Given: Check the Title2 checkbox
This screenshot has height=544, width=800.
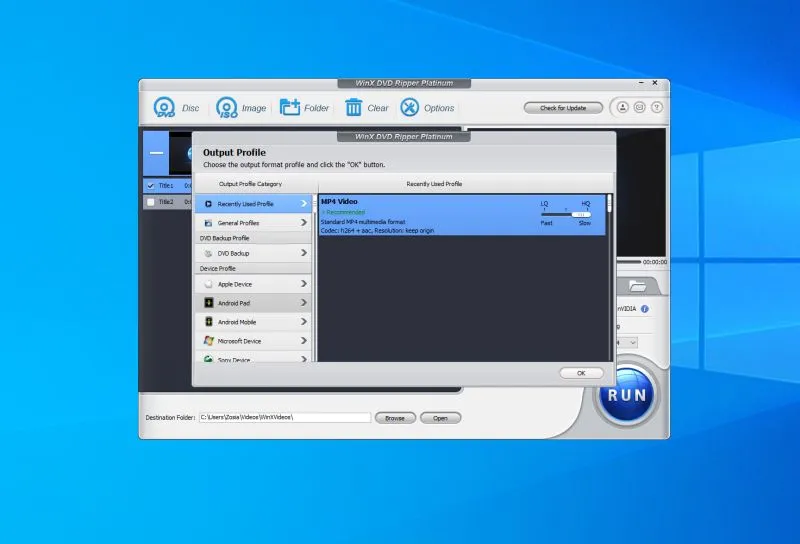Looking at the screenshot, I should pos(151,202).
